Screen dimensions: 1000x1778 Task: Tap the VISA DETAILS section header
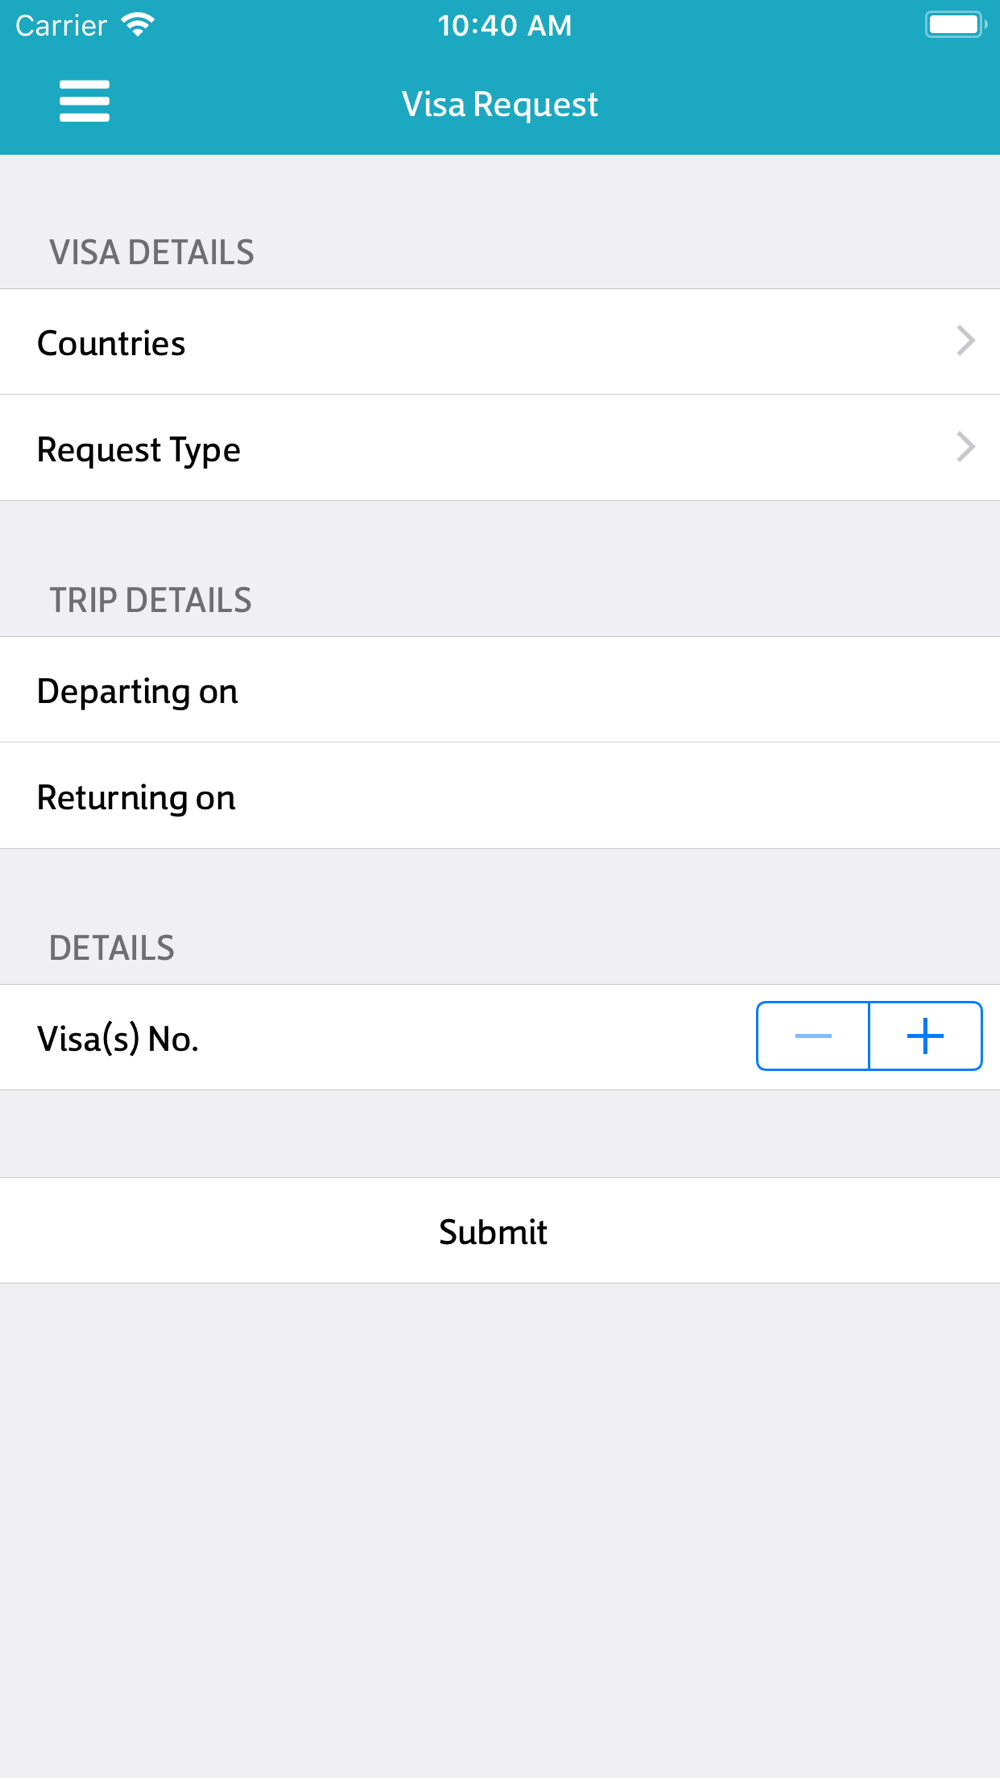coord(152,252)
